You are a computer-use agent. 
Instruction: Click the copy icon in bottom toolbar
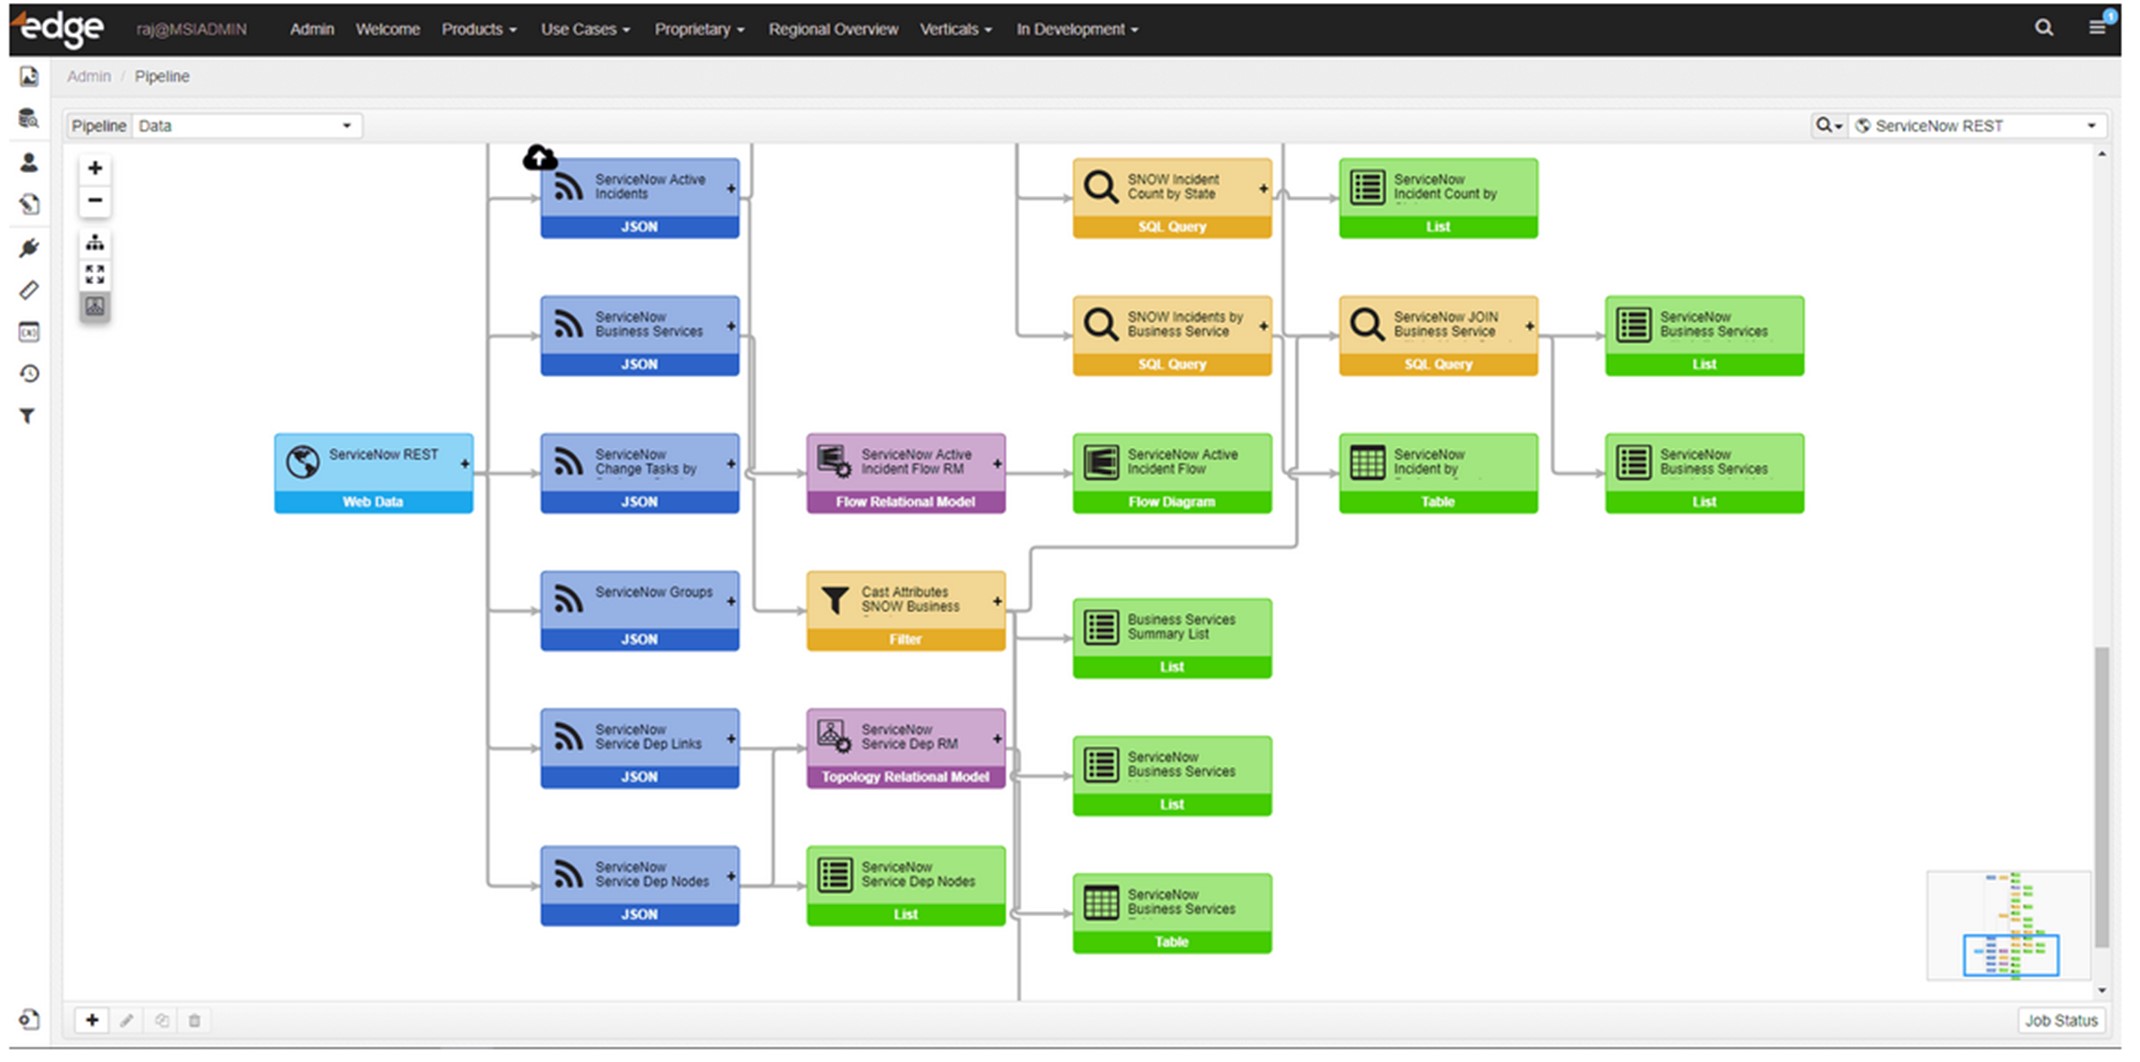coord(161,1020)
